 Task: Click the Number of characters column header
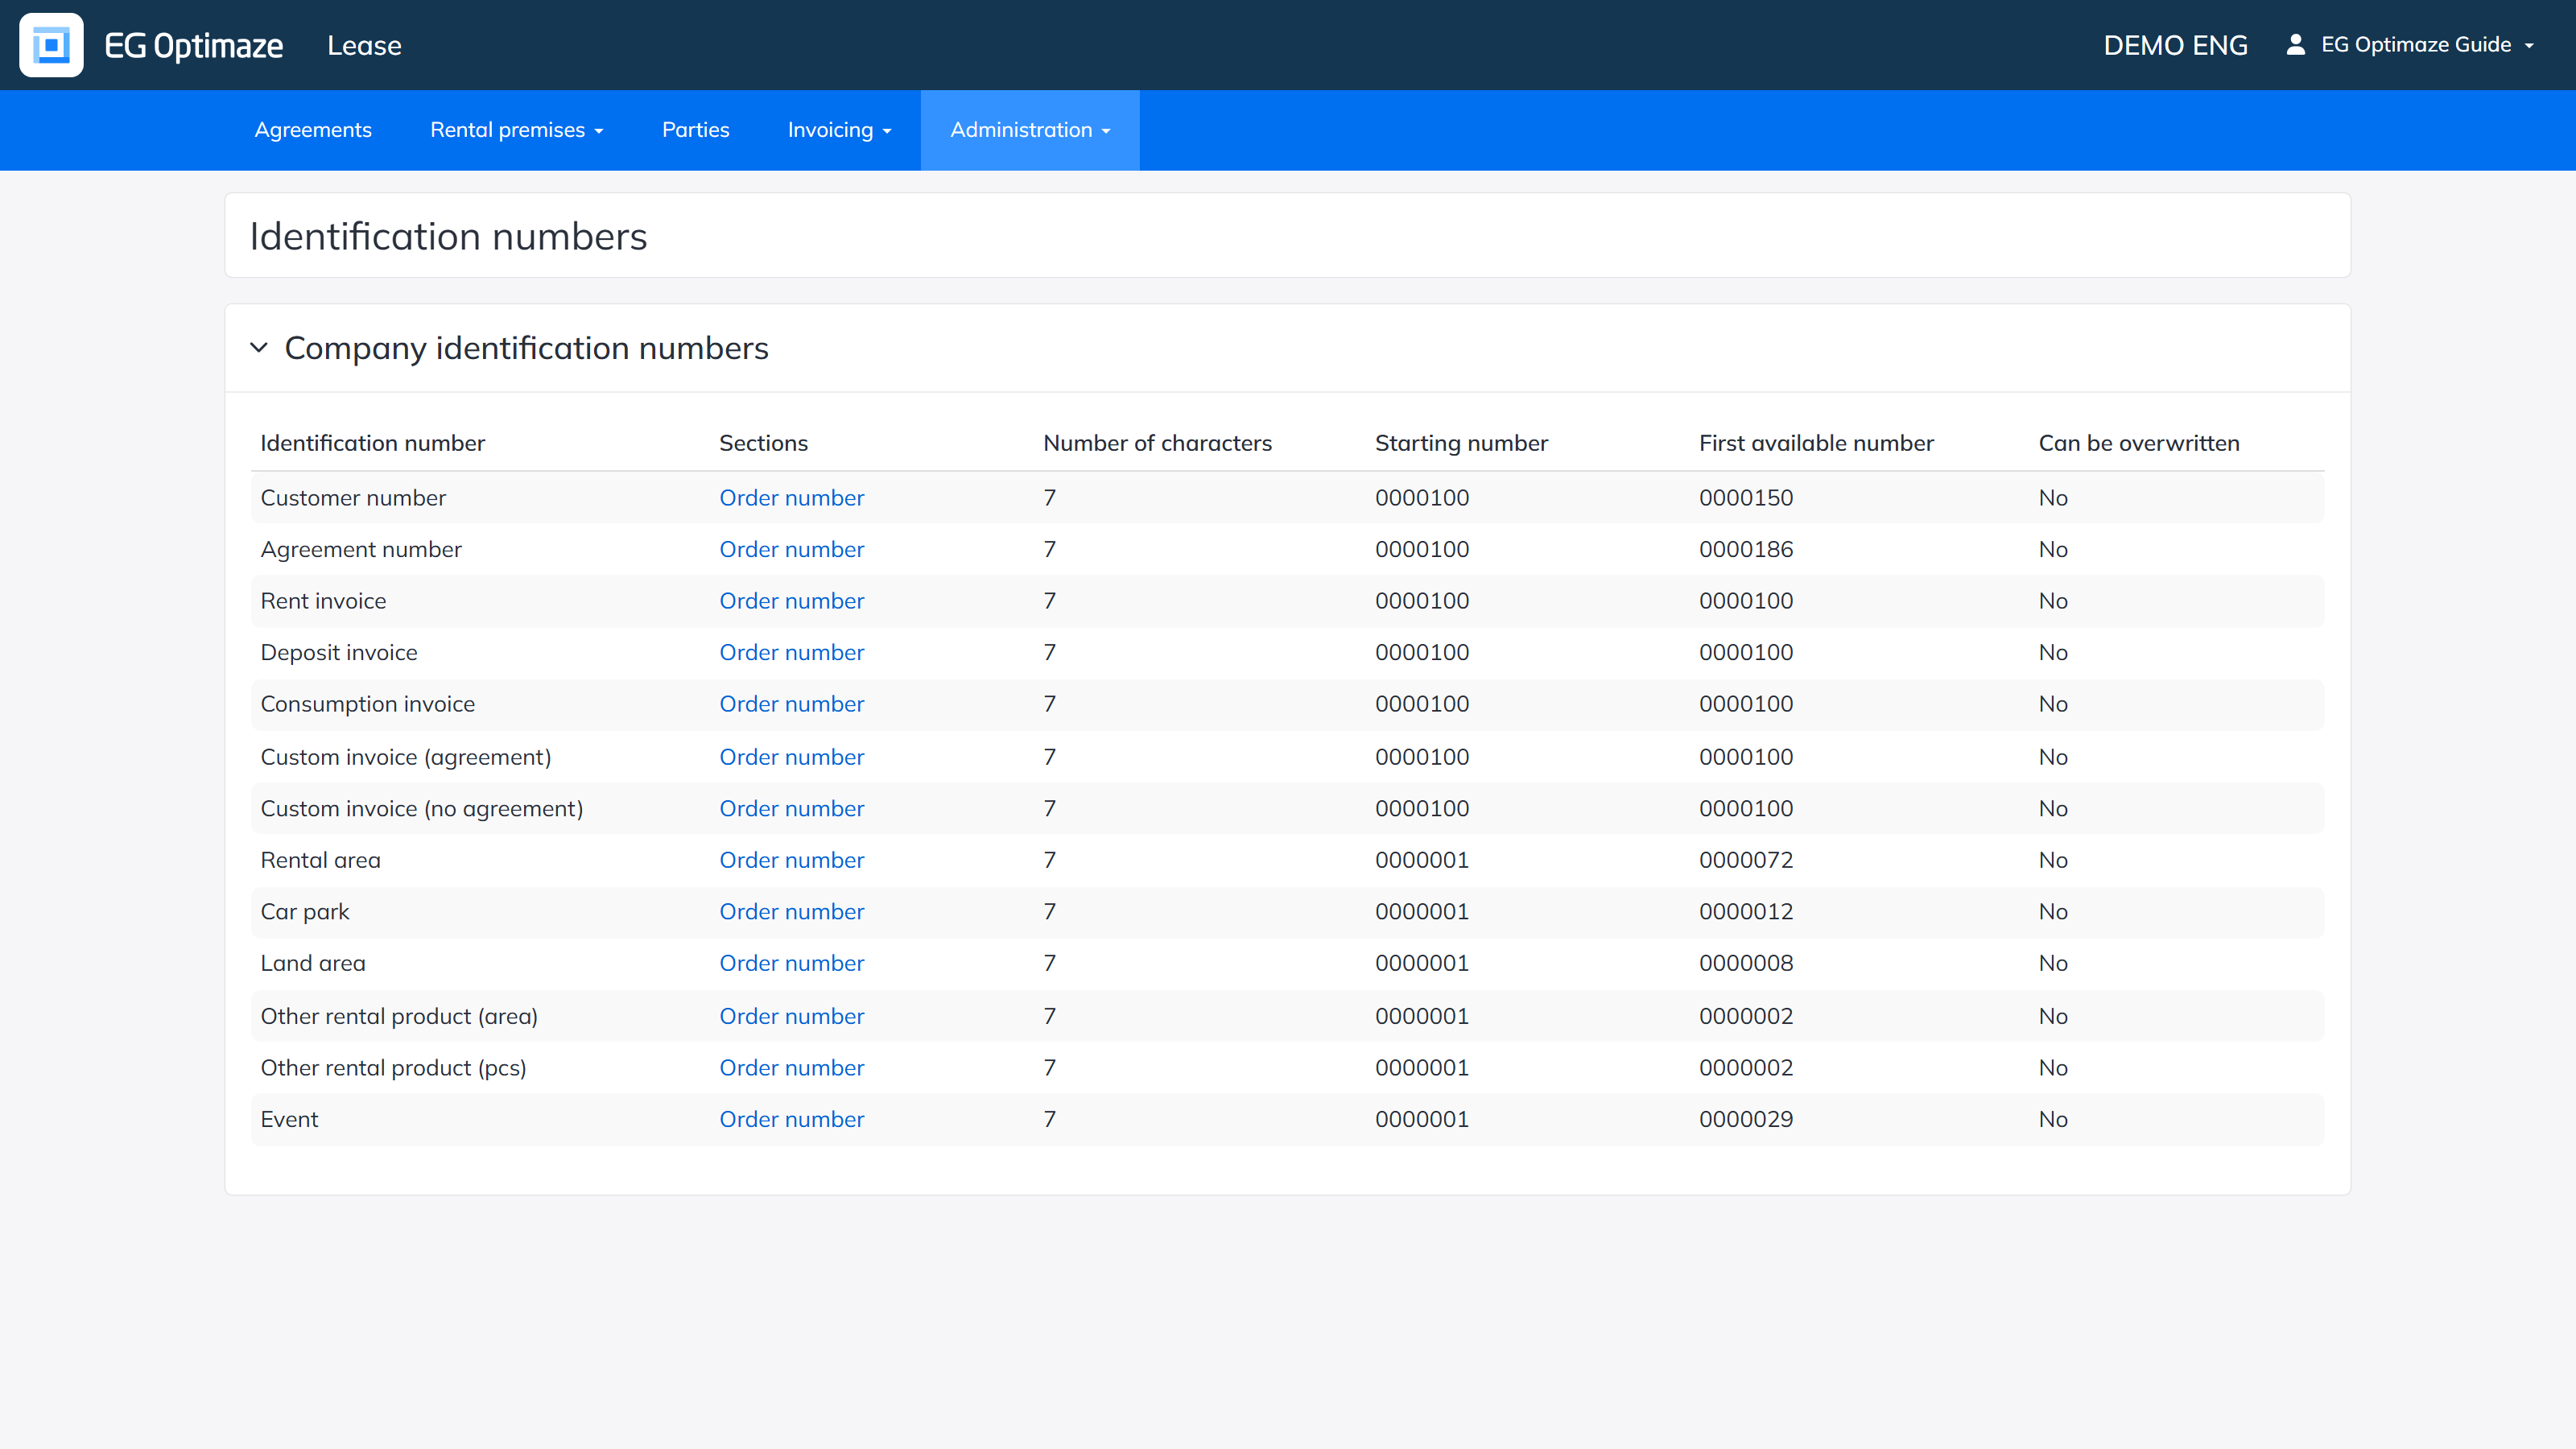[x=1158, y=443]
